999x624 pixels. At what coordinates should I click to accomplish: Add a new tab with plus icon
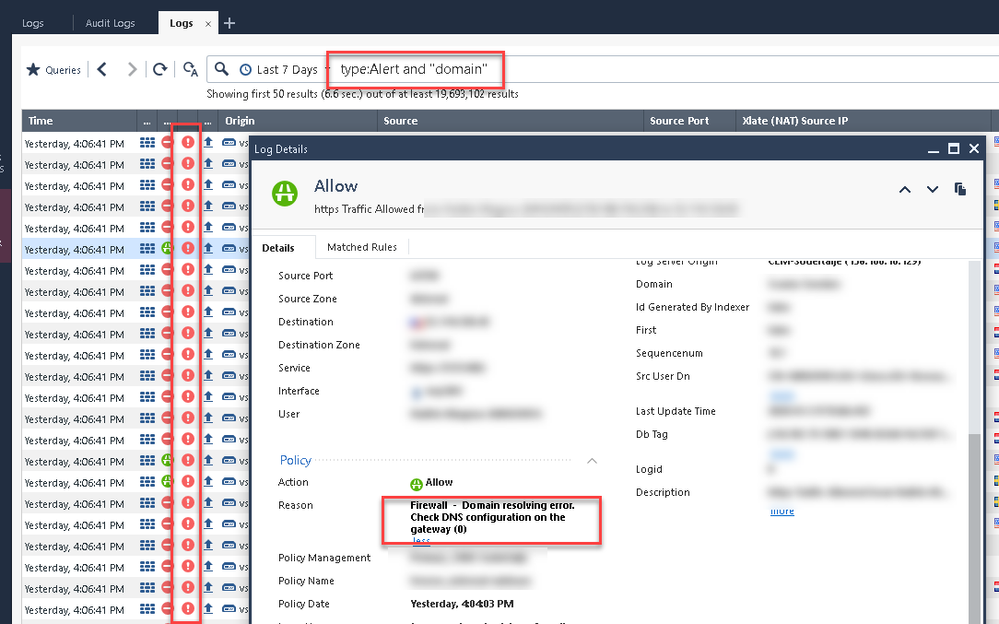pyautogui.click(x=229, y=22)
